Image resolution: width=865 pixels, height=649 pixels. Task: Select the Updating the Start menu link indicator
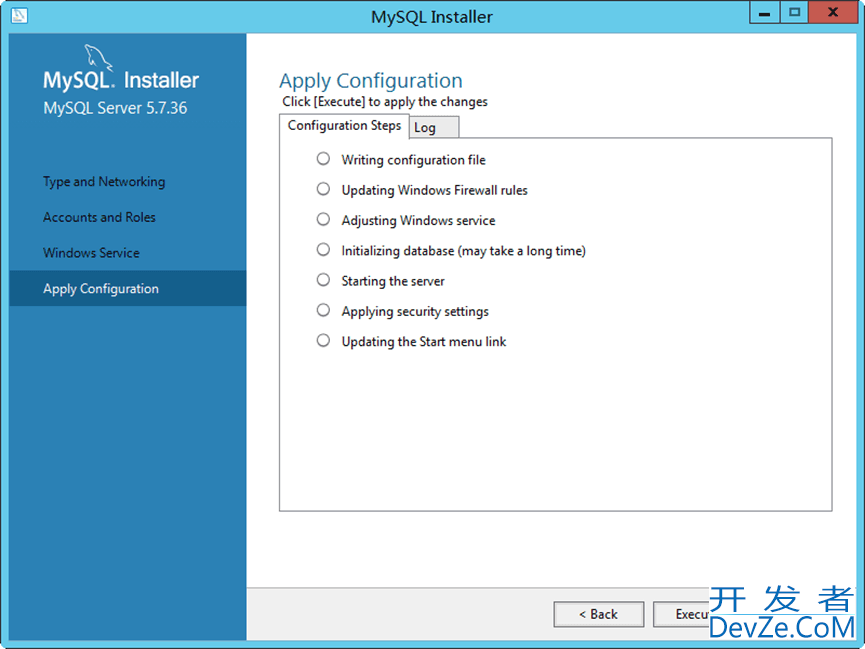323,341
